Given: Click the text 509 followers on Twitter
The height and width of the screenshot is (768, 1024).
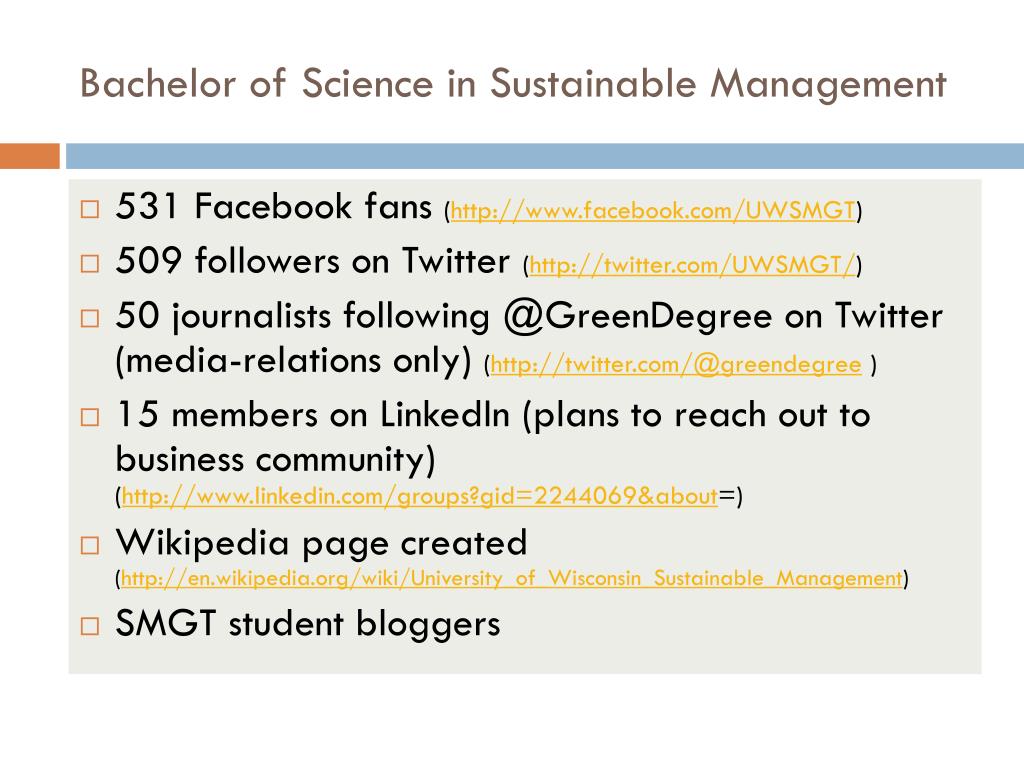Looking at the screenshot, I should pyautogui.click(x=312, y=261).
